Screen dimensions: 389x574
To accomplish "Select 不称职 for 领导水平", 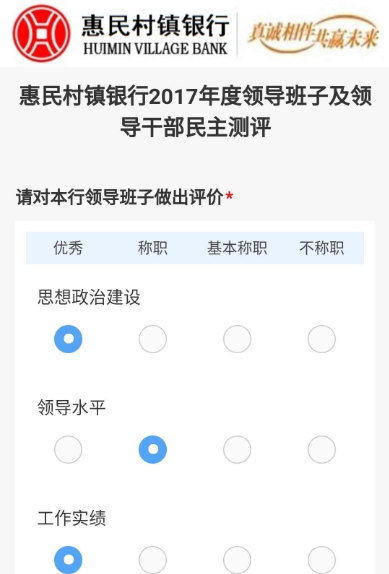I will click(x=322, y=450).
